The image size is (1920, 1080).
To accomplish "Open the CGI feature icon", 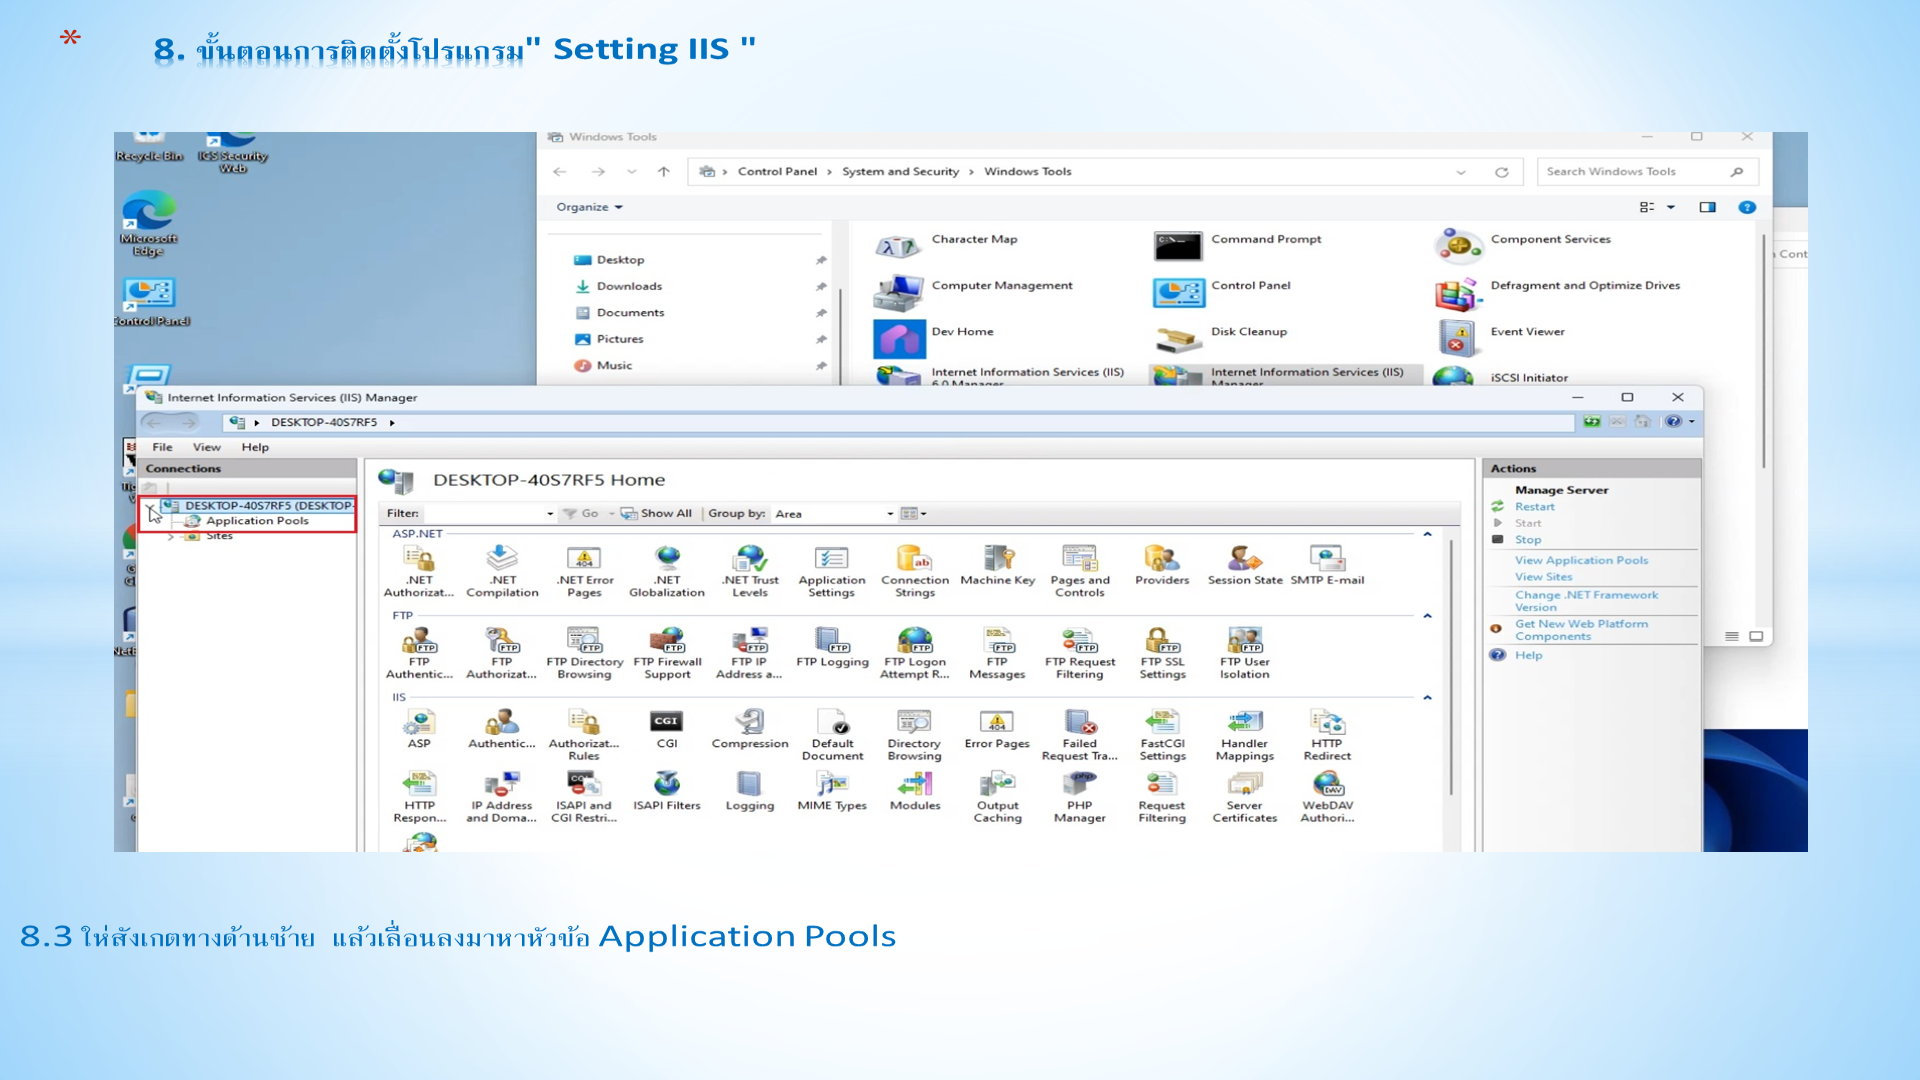I will (x=667, y=729).
